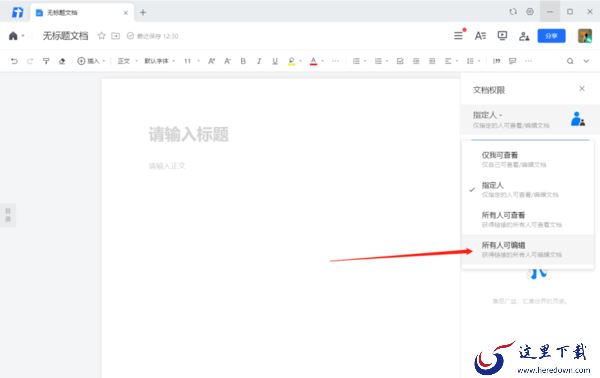This screenshot has width=600, height=378.
Task: Click the last saved status indicator
Action: point(153,36)
